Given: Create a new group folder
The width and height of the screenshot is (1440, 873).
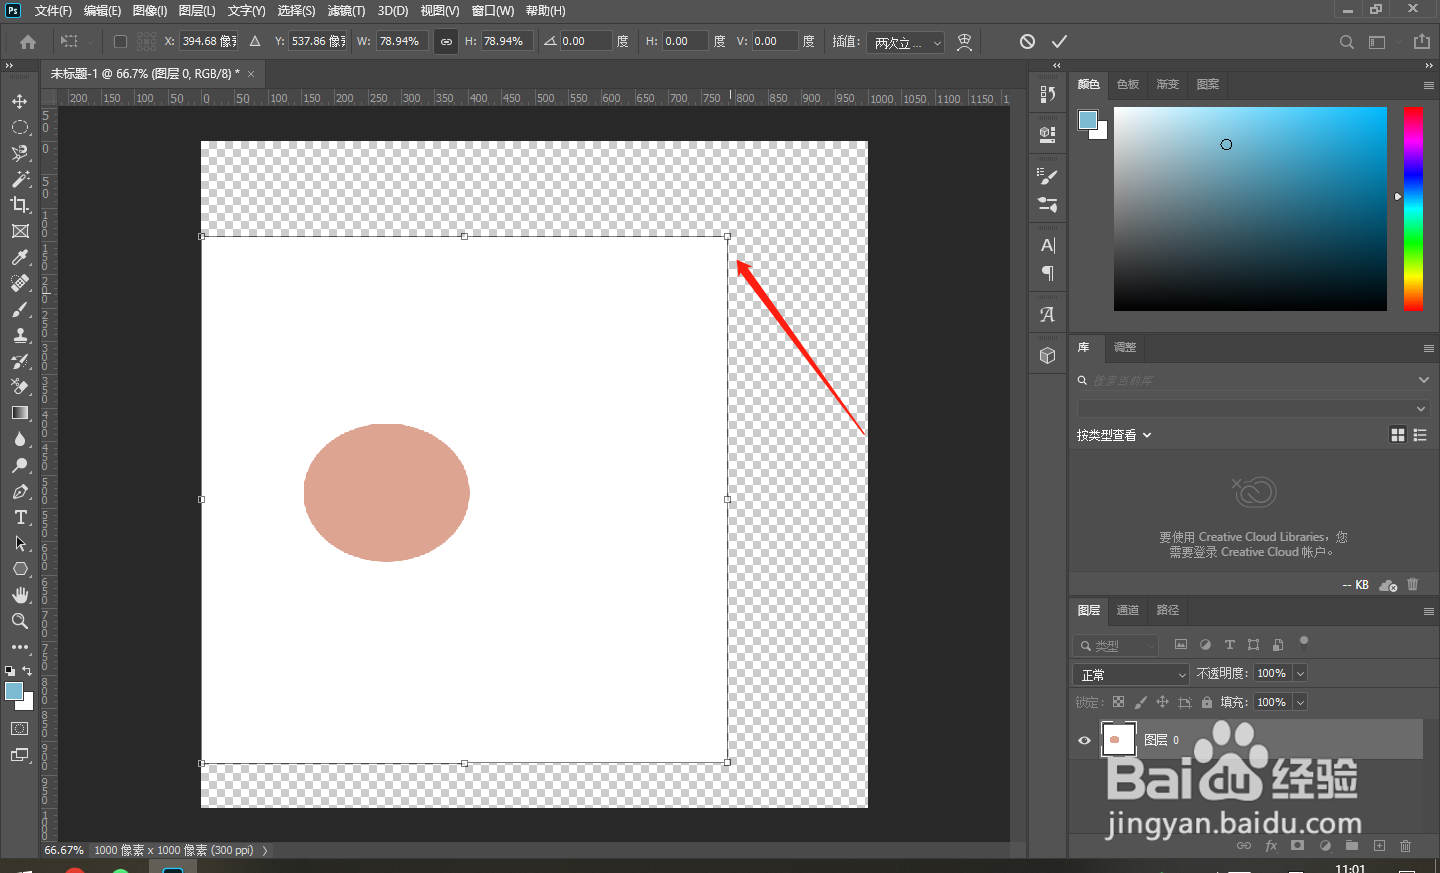Looking at the screenshot, I should coord(1352,845).
